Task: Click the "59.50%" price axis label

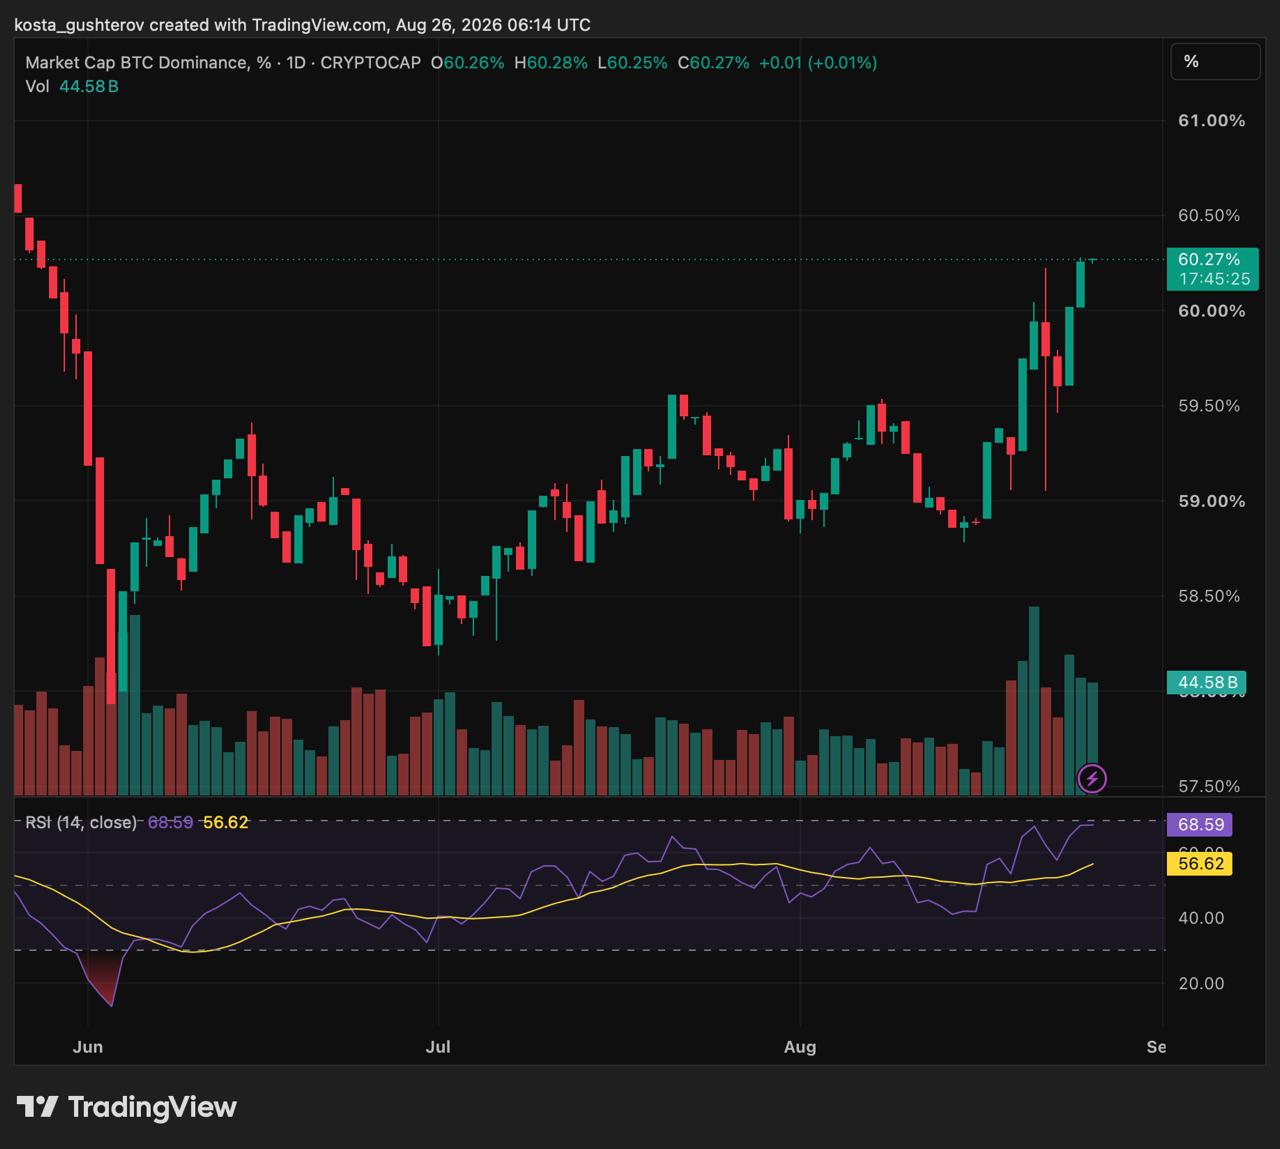Action: [1209, 405]
